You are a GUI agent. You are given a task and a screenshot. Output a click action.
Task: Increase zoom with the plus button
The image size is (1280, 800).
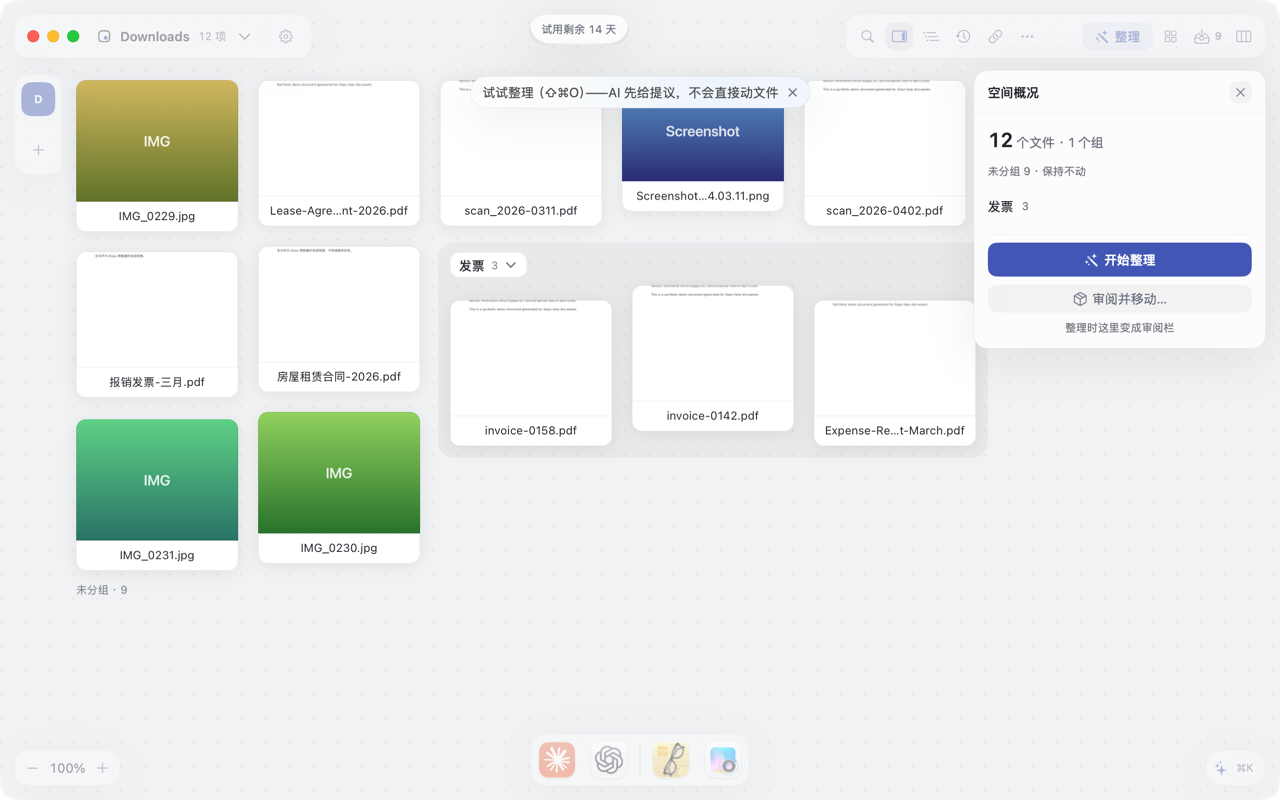coord(102,768)
